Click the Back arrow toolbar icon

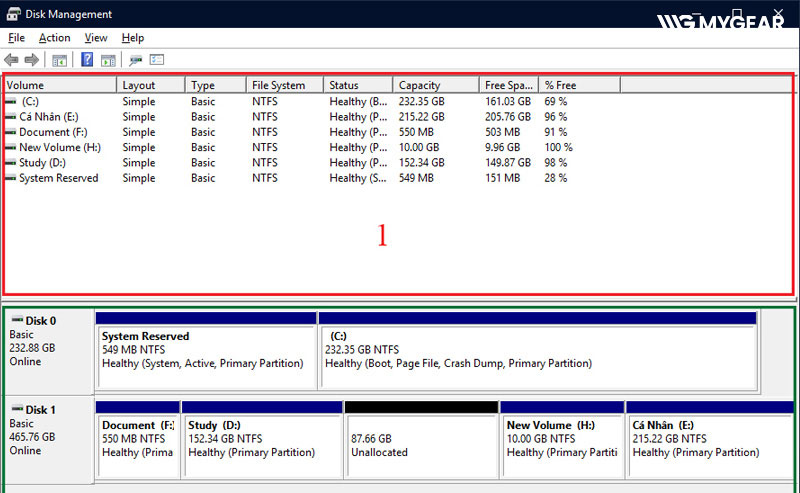tap(12, 60)
